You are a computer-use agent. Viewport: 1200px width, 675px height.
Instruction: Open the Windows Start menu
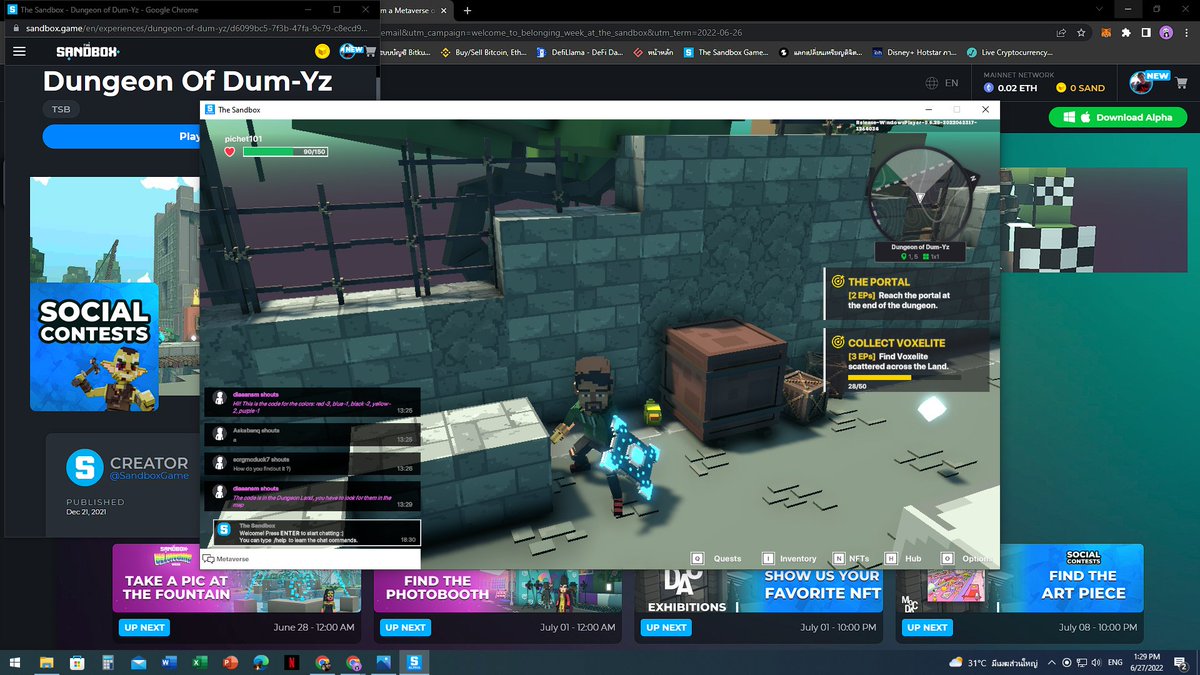[x=17, y=662]
